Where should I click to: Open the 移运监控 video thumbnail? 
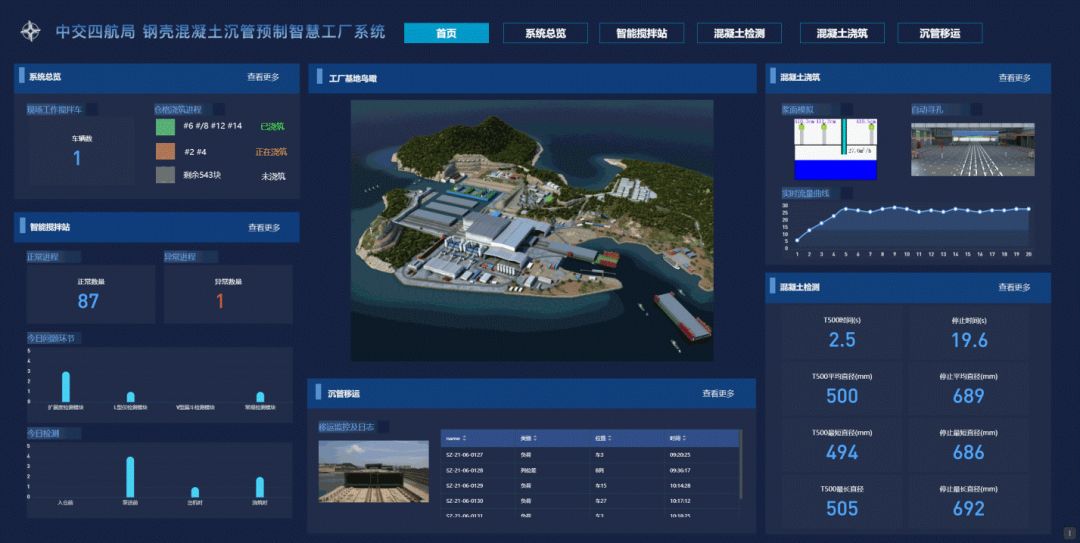coord(373,471)
